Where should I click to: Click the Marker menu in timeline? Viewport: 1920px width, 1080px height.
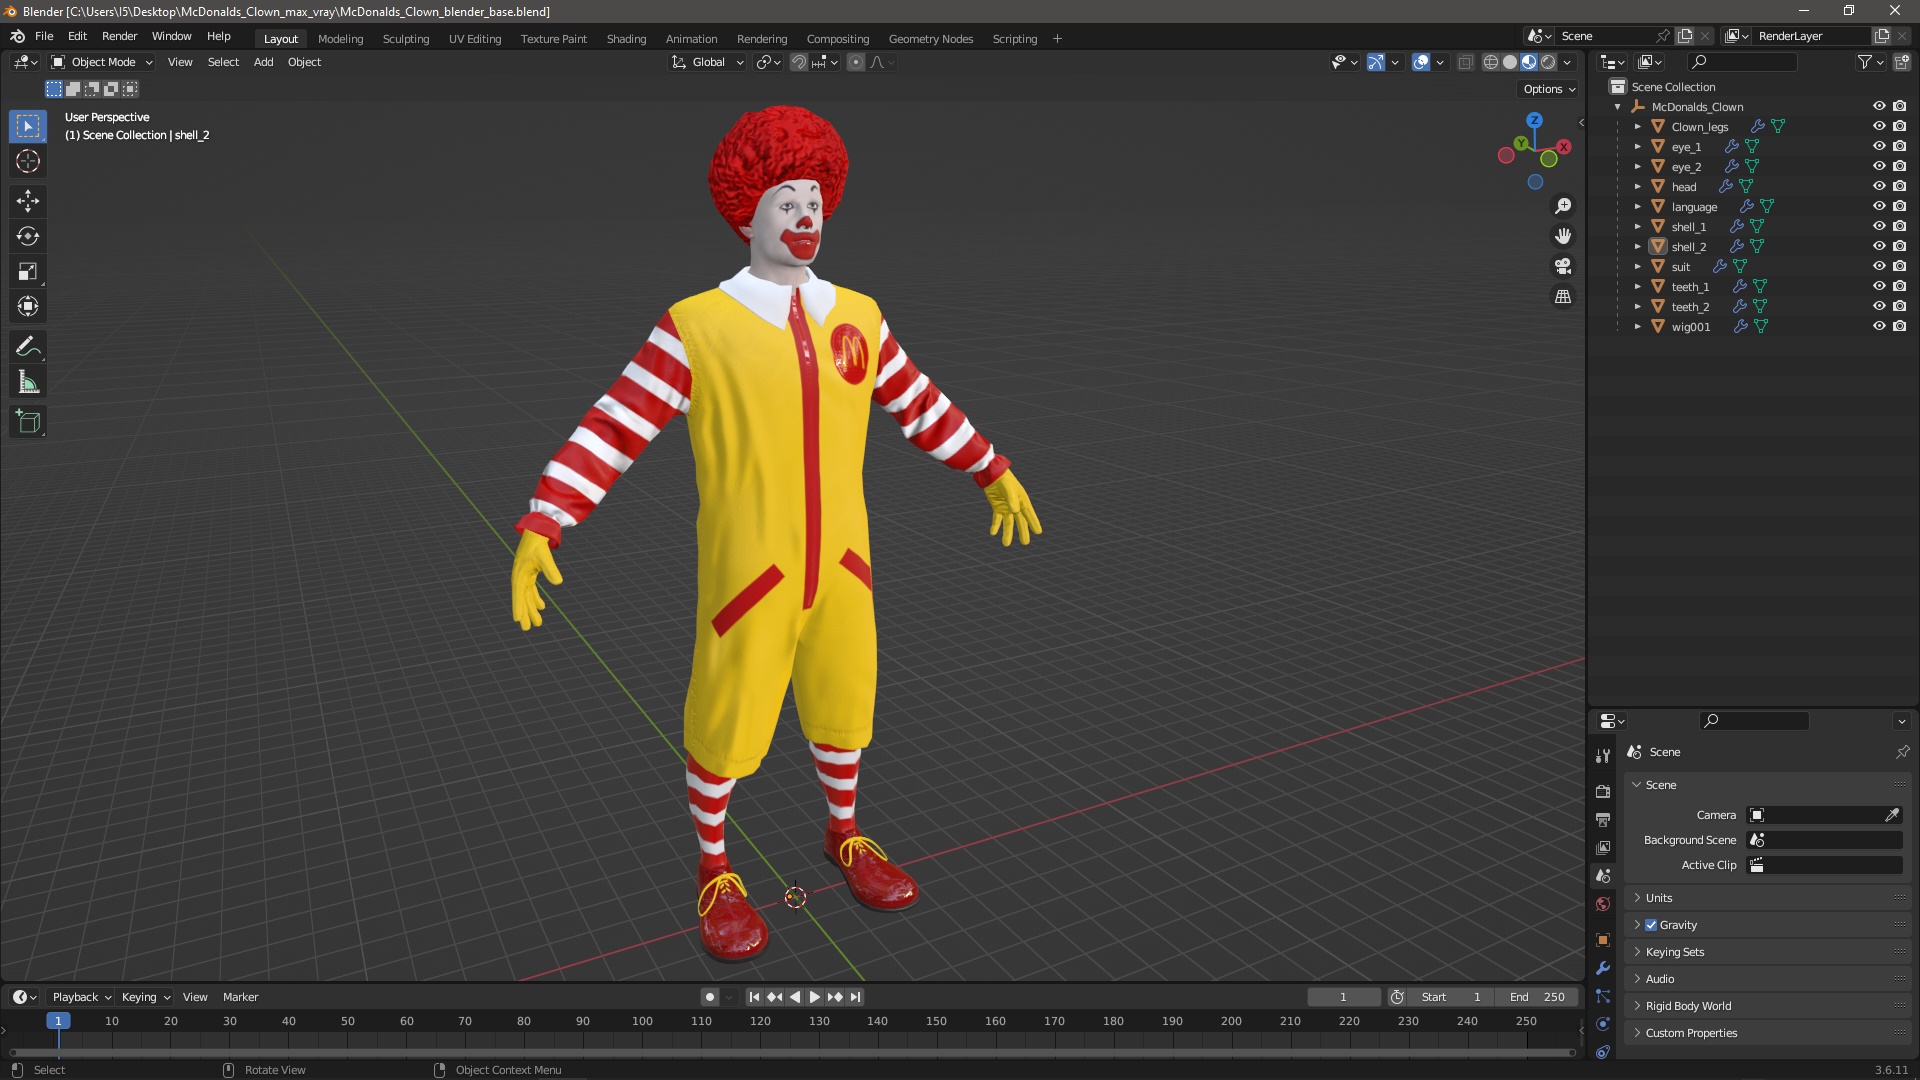coord(240,997)
